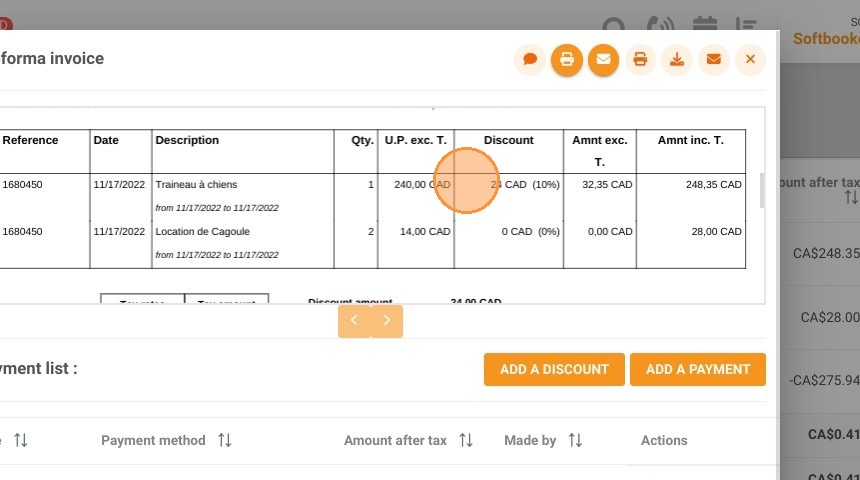Click the Actions column header

(664, 441)
